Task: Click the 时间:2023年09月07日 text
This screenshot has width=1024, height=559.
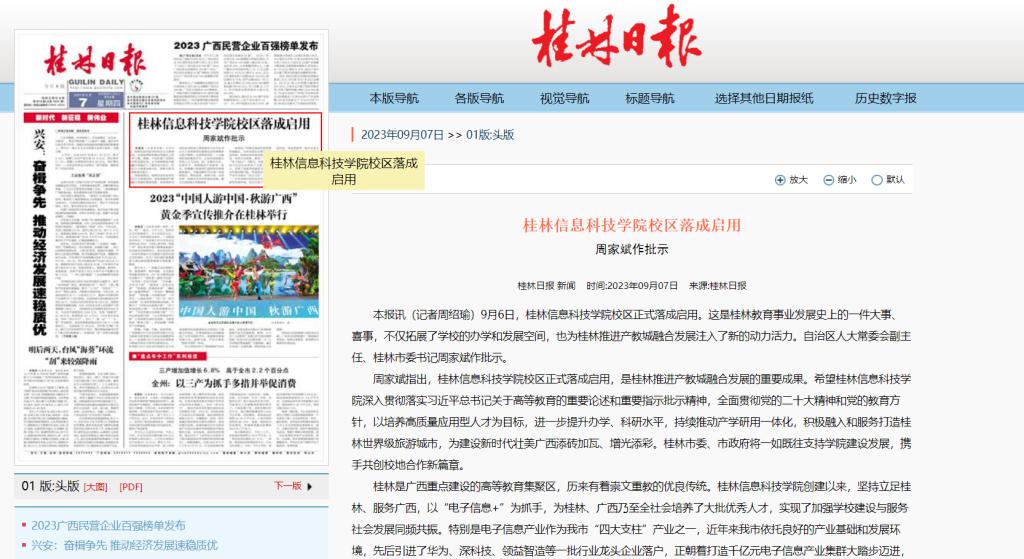Action: [x=632, y=285]
